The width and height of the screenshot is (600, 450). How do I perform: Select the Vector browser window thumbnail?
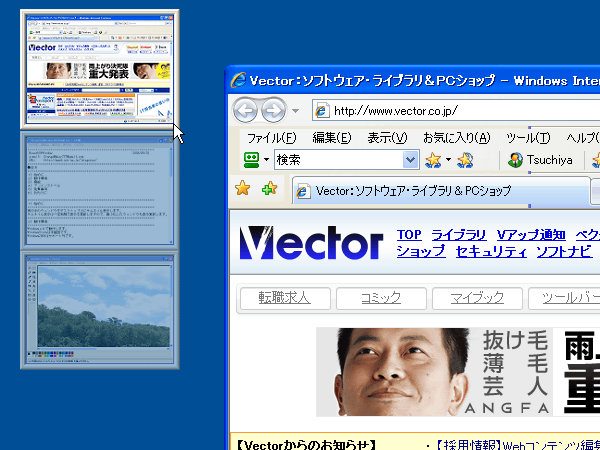click(99, 69)
